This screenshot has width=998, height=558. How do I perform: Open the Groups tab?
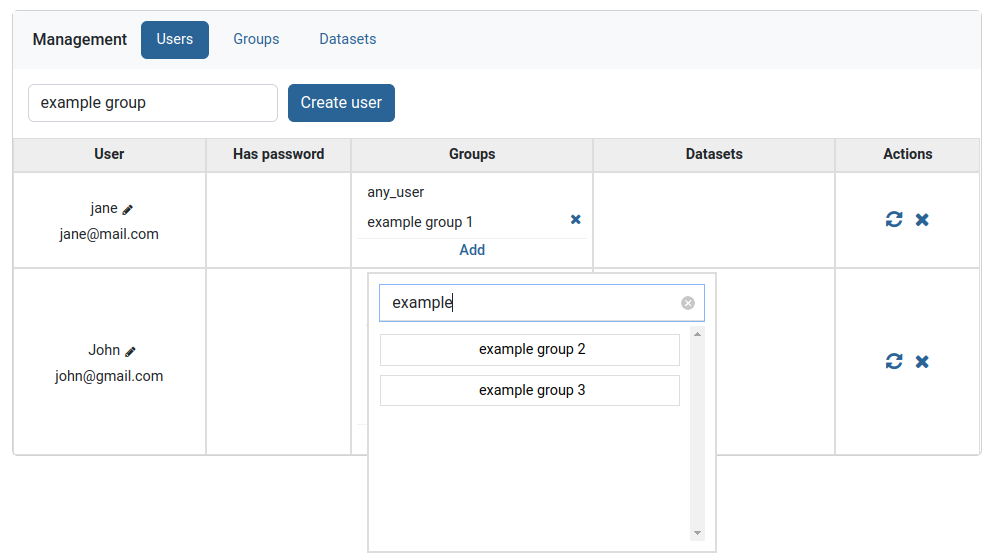pos(256,40)
